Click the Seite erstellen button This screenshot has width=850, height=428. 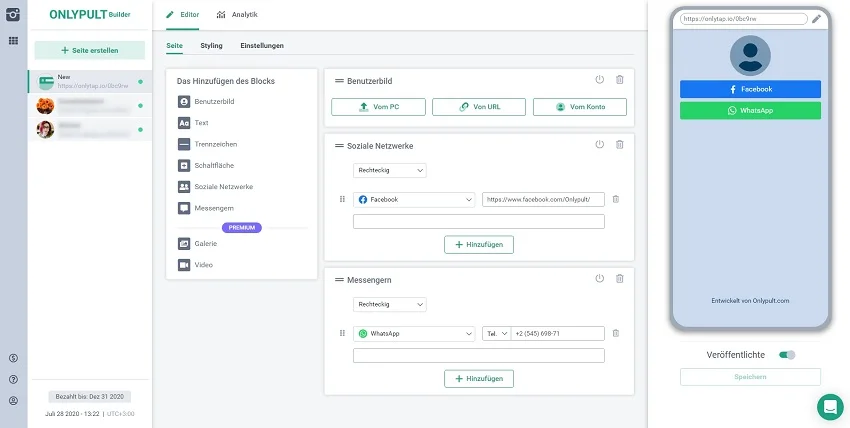tap(90, 50)
